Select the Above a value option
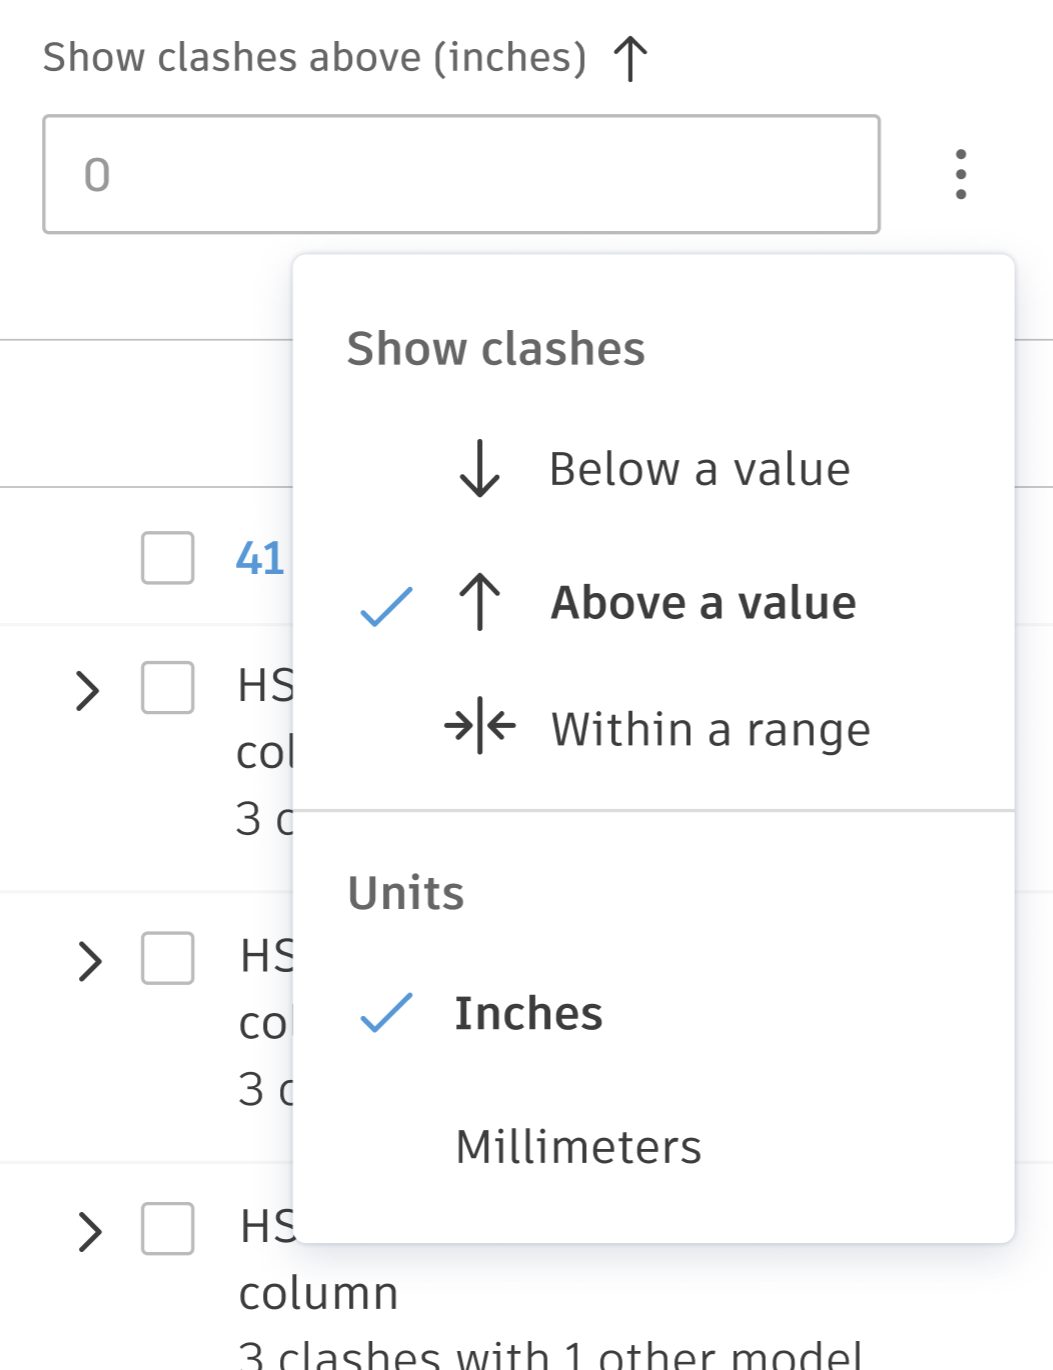Screen dimensions: 1053x1370 pyautogui.click(x=704, y=602)
